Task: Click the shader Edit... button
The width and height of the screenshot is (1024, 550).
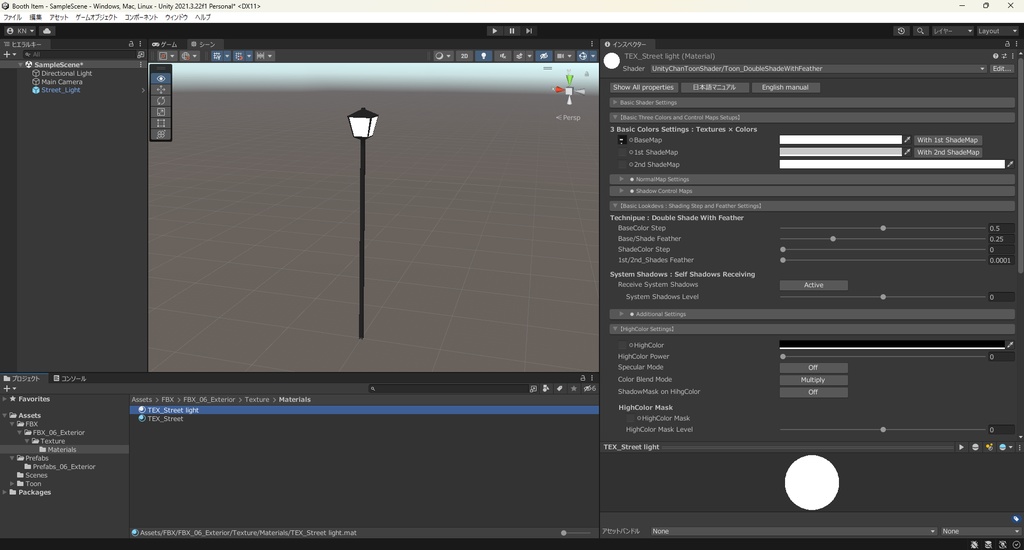Action: pos(1001,69)
